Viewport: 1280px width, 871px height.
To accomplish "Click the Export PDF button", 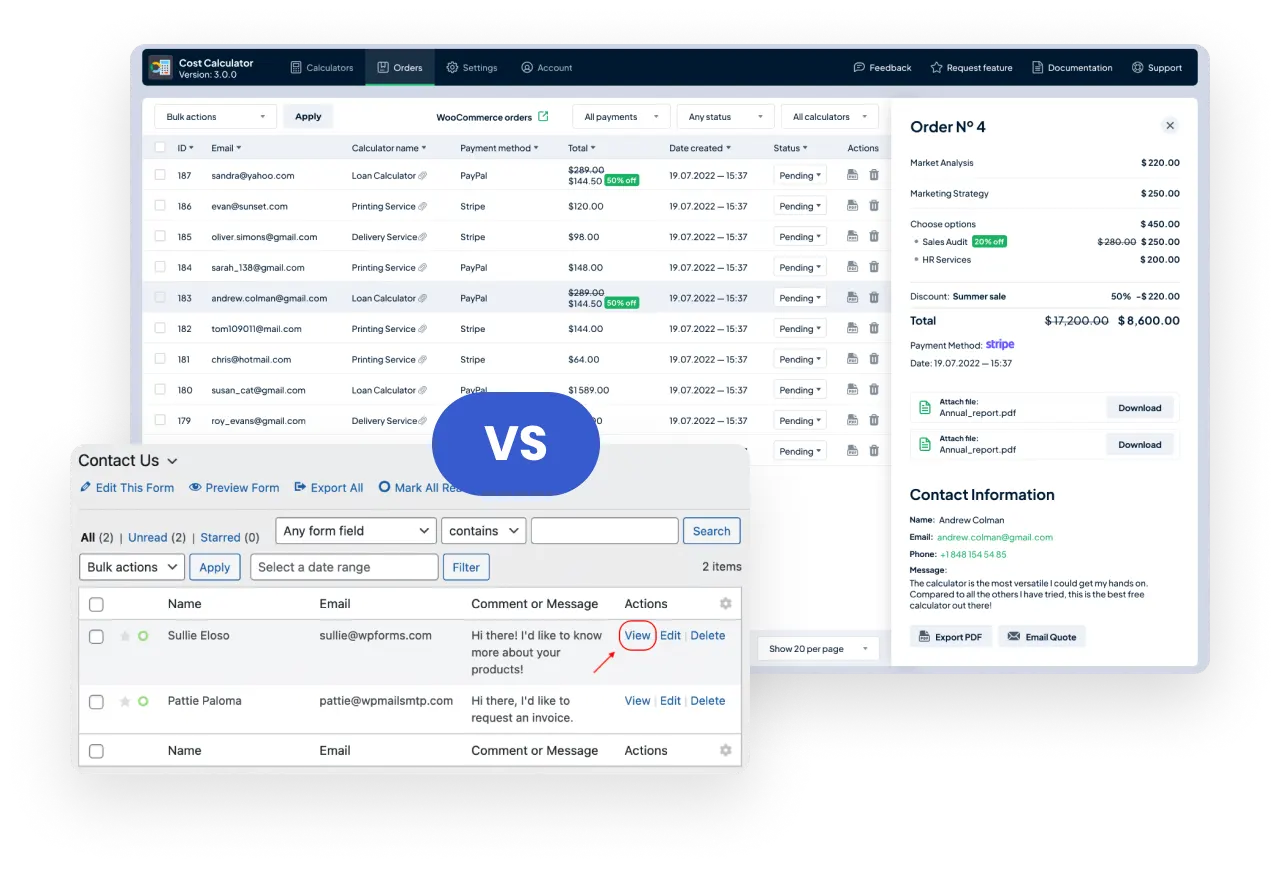I will (x=950, y=637).
